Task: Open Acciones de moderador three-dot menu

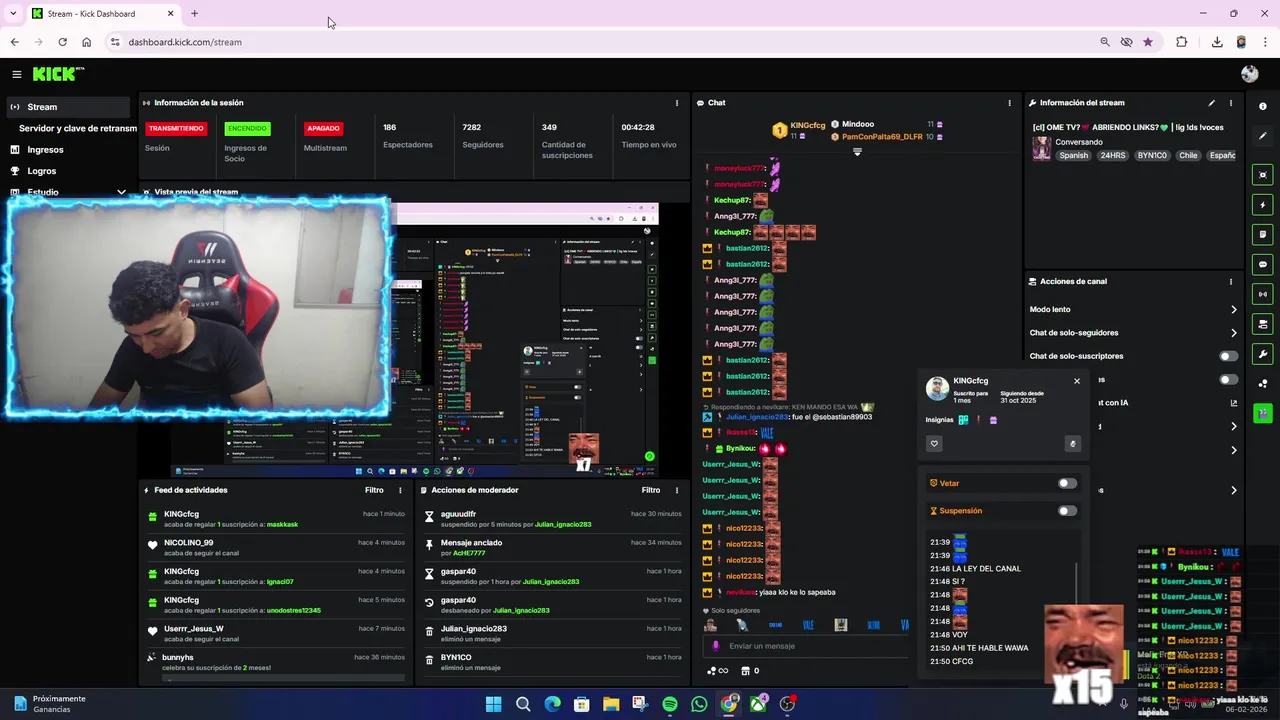Action: pyautogui.click(x=677, y=490)
